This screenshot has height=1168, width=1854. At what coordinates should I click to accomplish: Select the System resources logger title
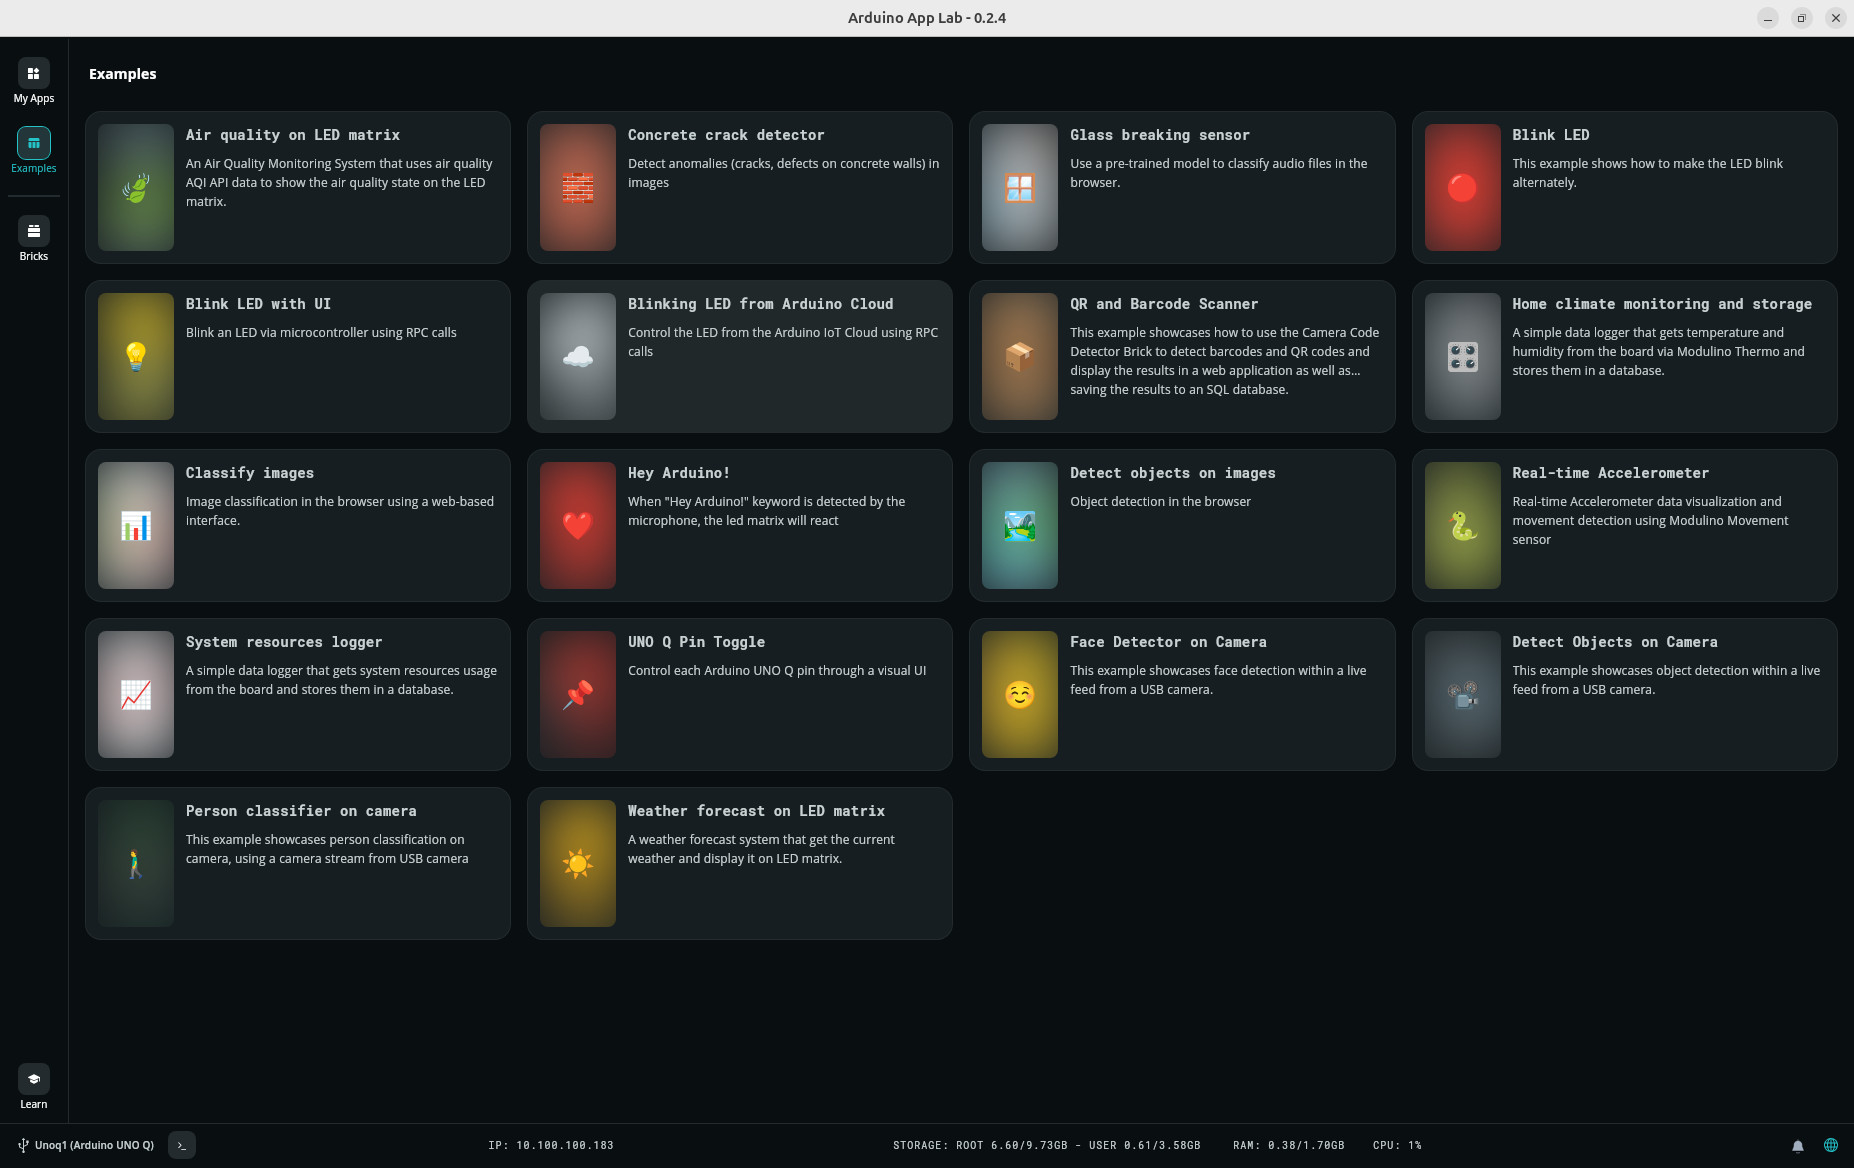pos(284,642)
